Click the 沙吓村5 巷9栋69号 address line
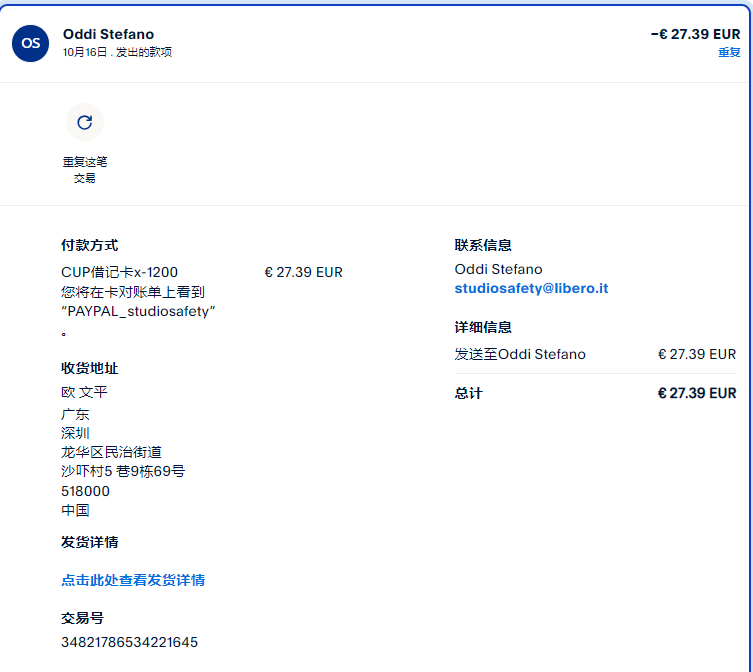 pos(123,471)
